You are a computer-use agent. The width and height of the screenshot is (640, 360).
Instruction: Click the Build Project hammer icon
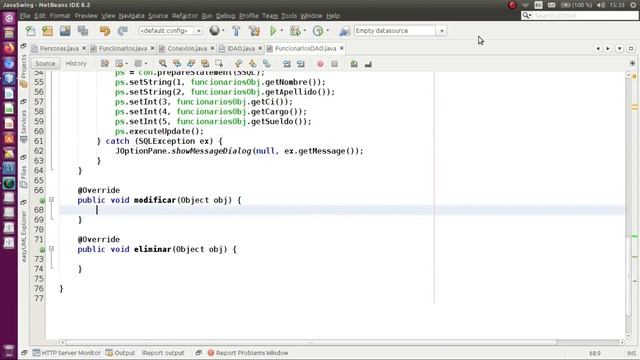[x=236, y=31]
